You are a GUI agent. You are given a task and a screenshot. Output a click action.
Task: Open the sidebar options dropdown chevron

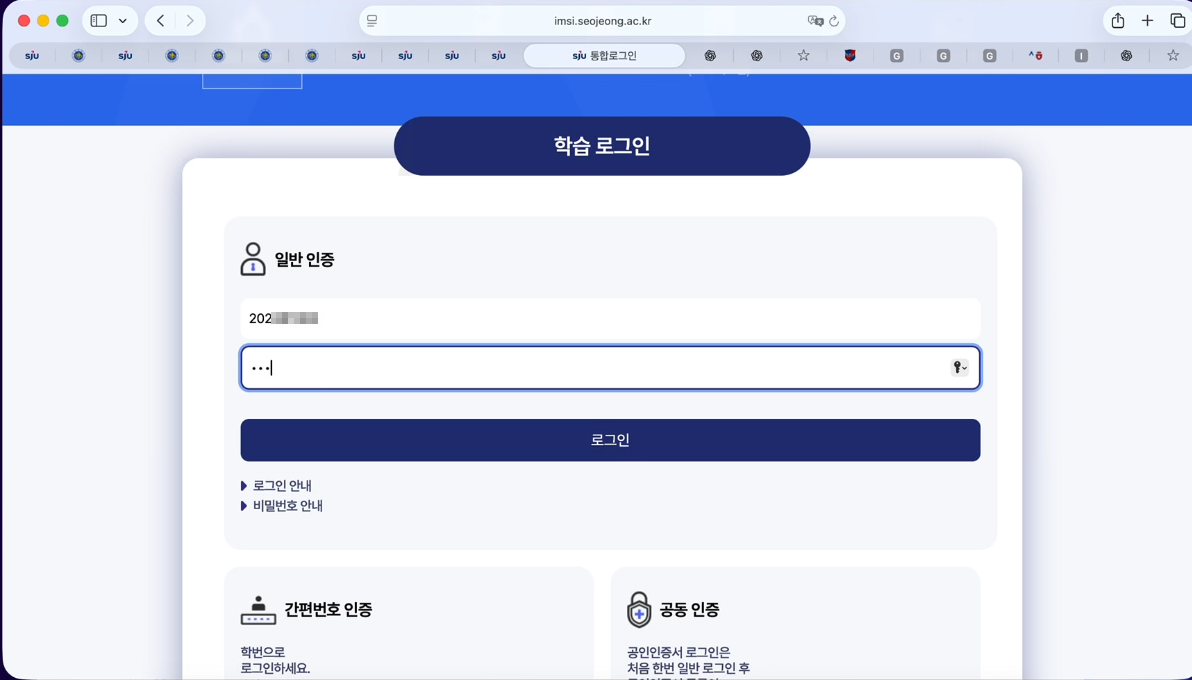point(123,21)
